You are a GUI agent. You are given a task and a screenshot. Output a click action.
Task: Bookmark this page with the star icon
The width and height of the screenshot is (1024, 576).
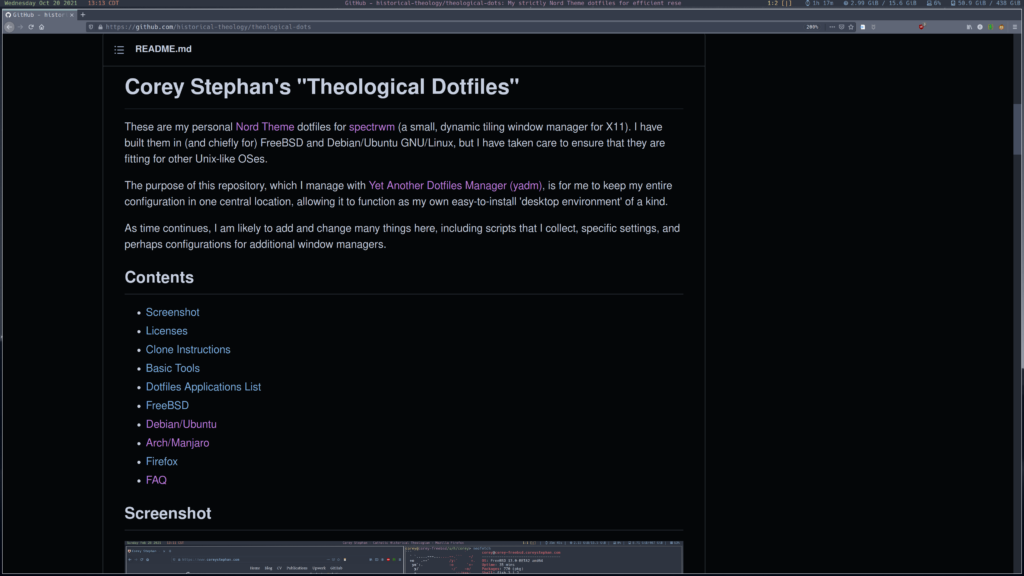coord(851,27)
